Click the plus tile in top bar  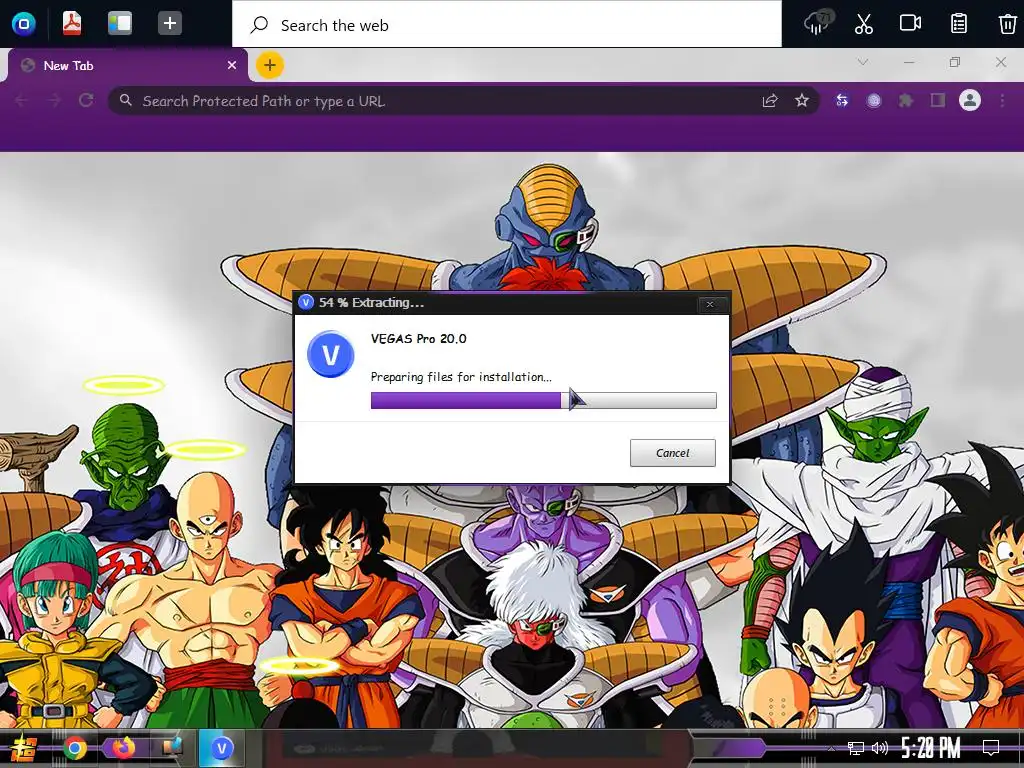[170, 24]
